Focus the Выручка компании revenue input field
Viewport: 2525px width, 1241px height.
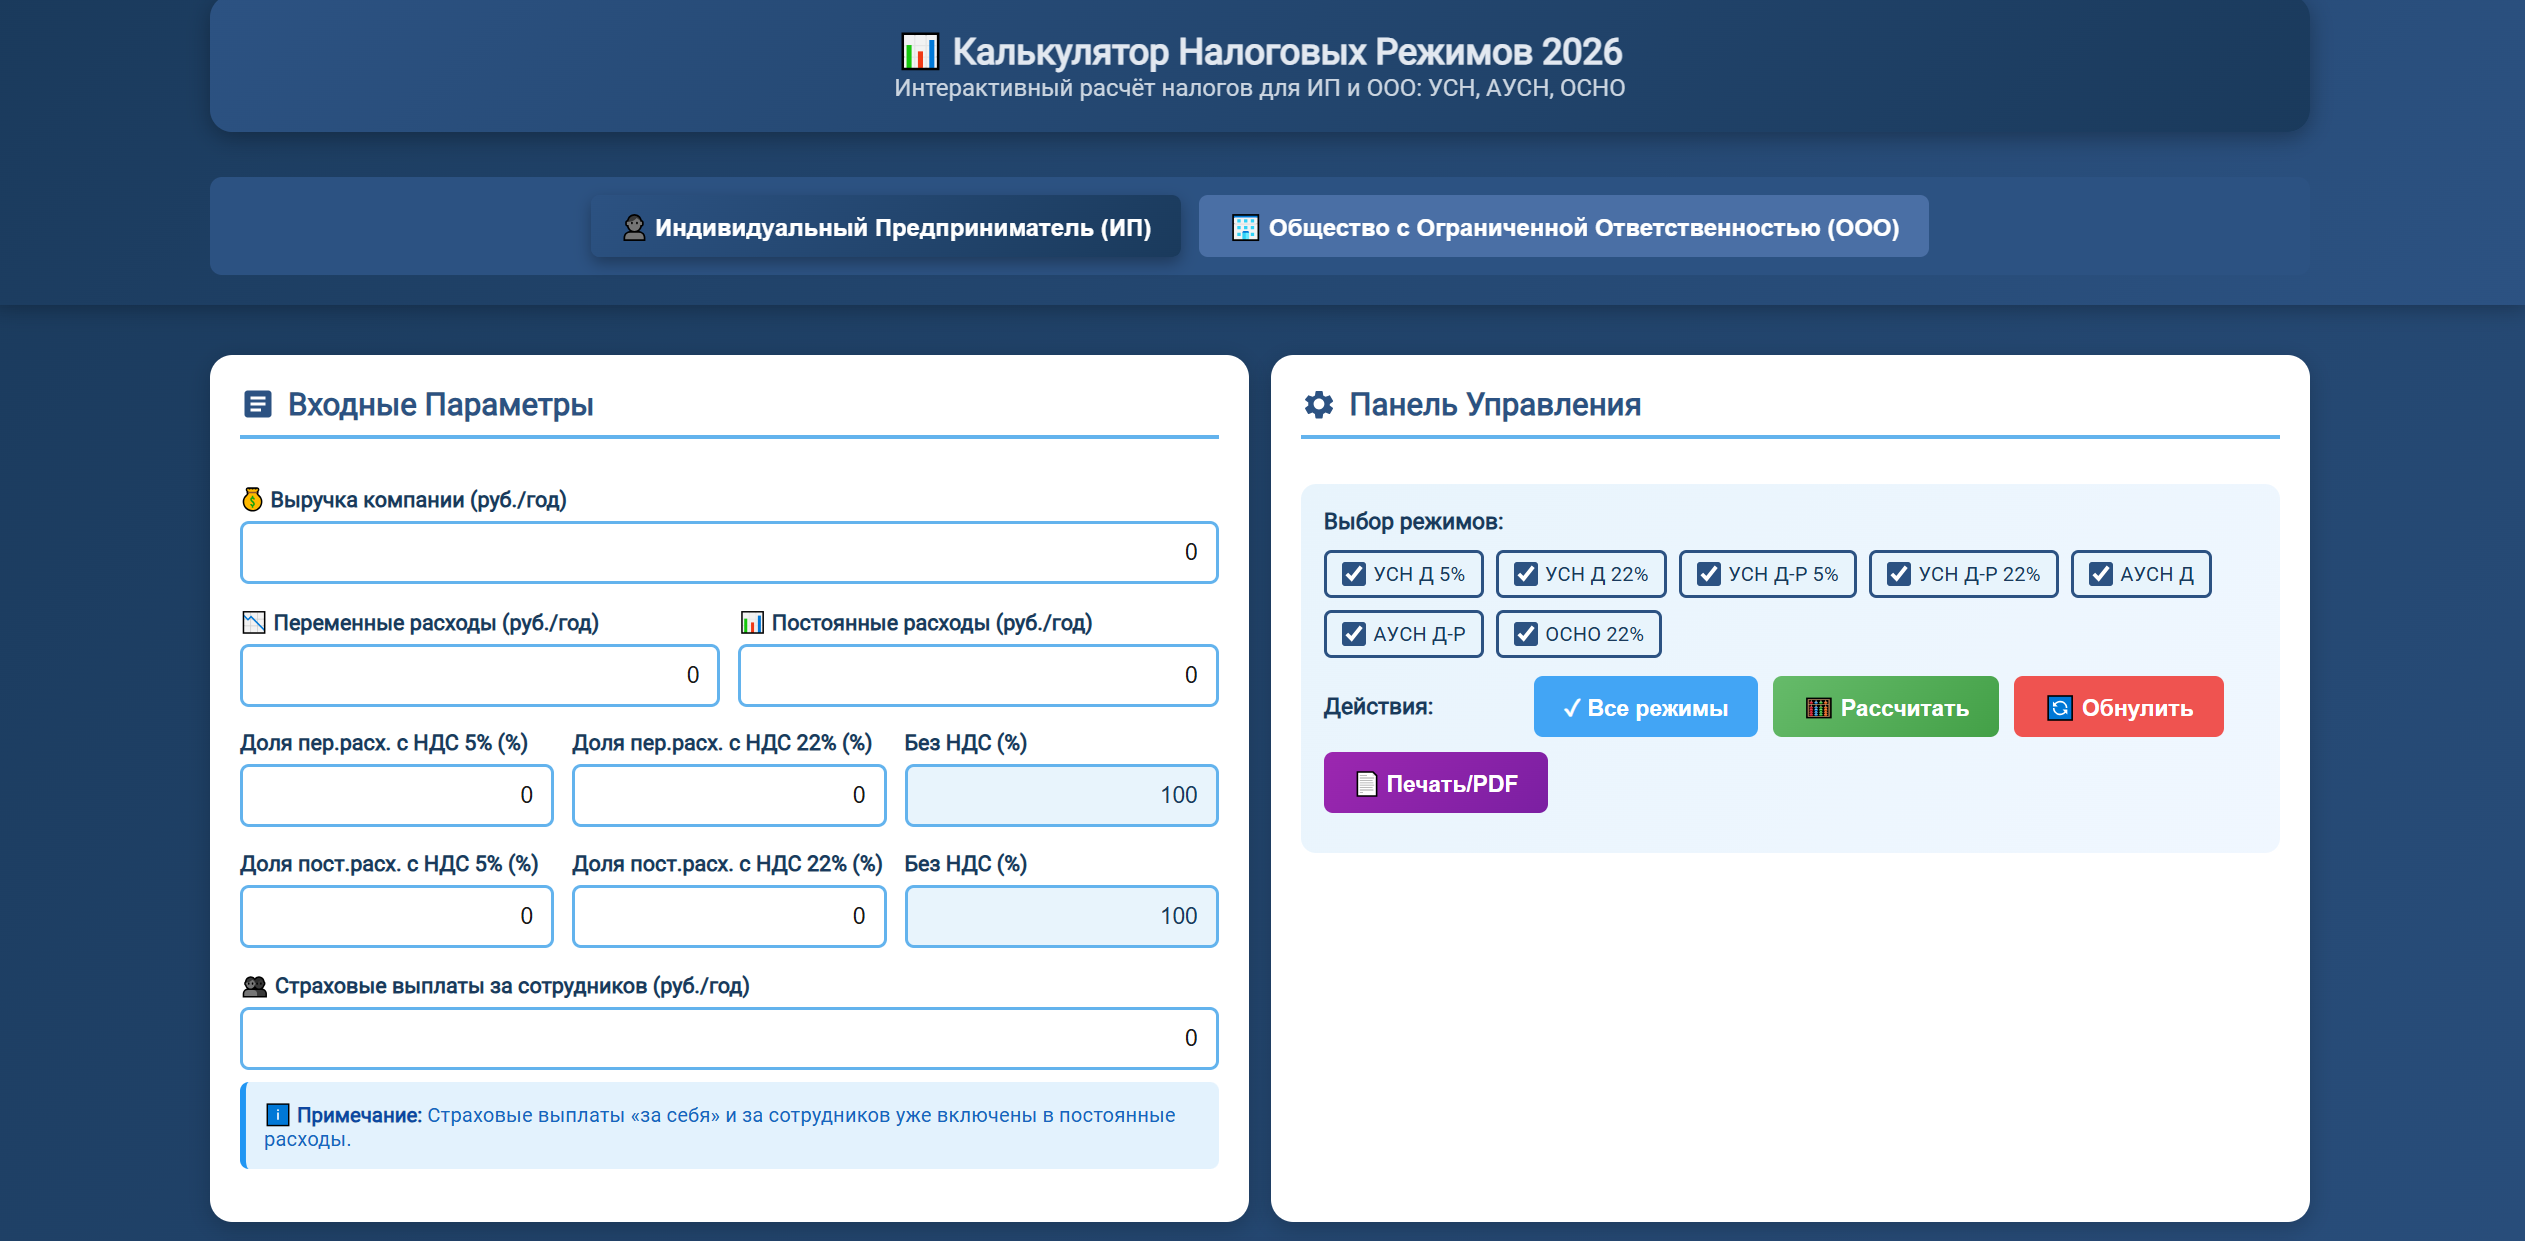(729, 552)
